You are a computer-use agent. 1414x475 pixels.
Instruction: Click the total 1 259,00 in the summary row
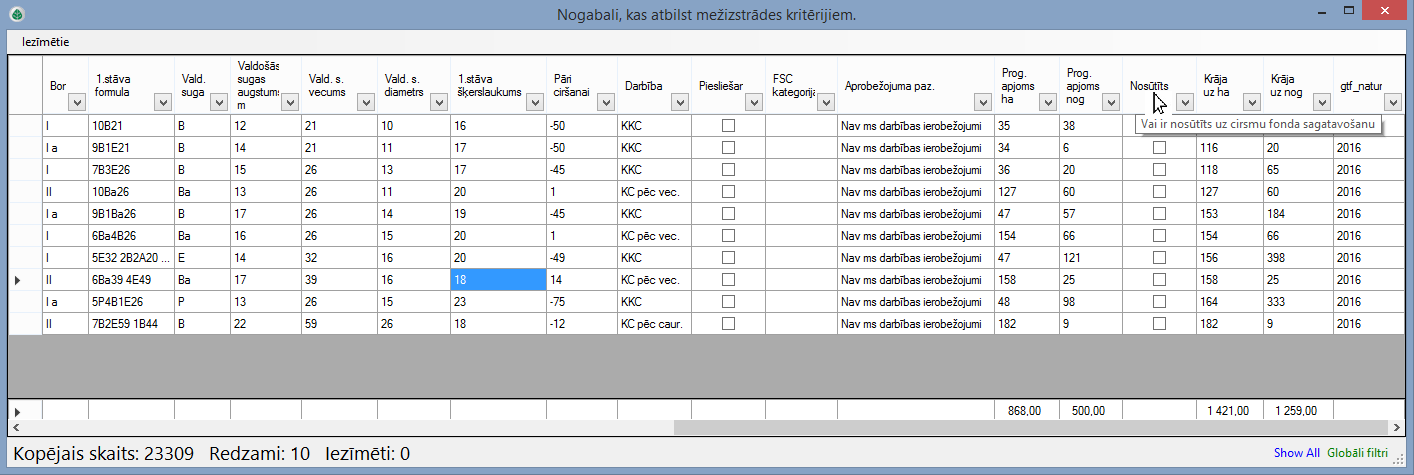pyautogui.click(x=1297, y=410)
